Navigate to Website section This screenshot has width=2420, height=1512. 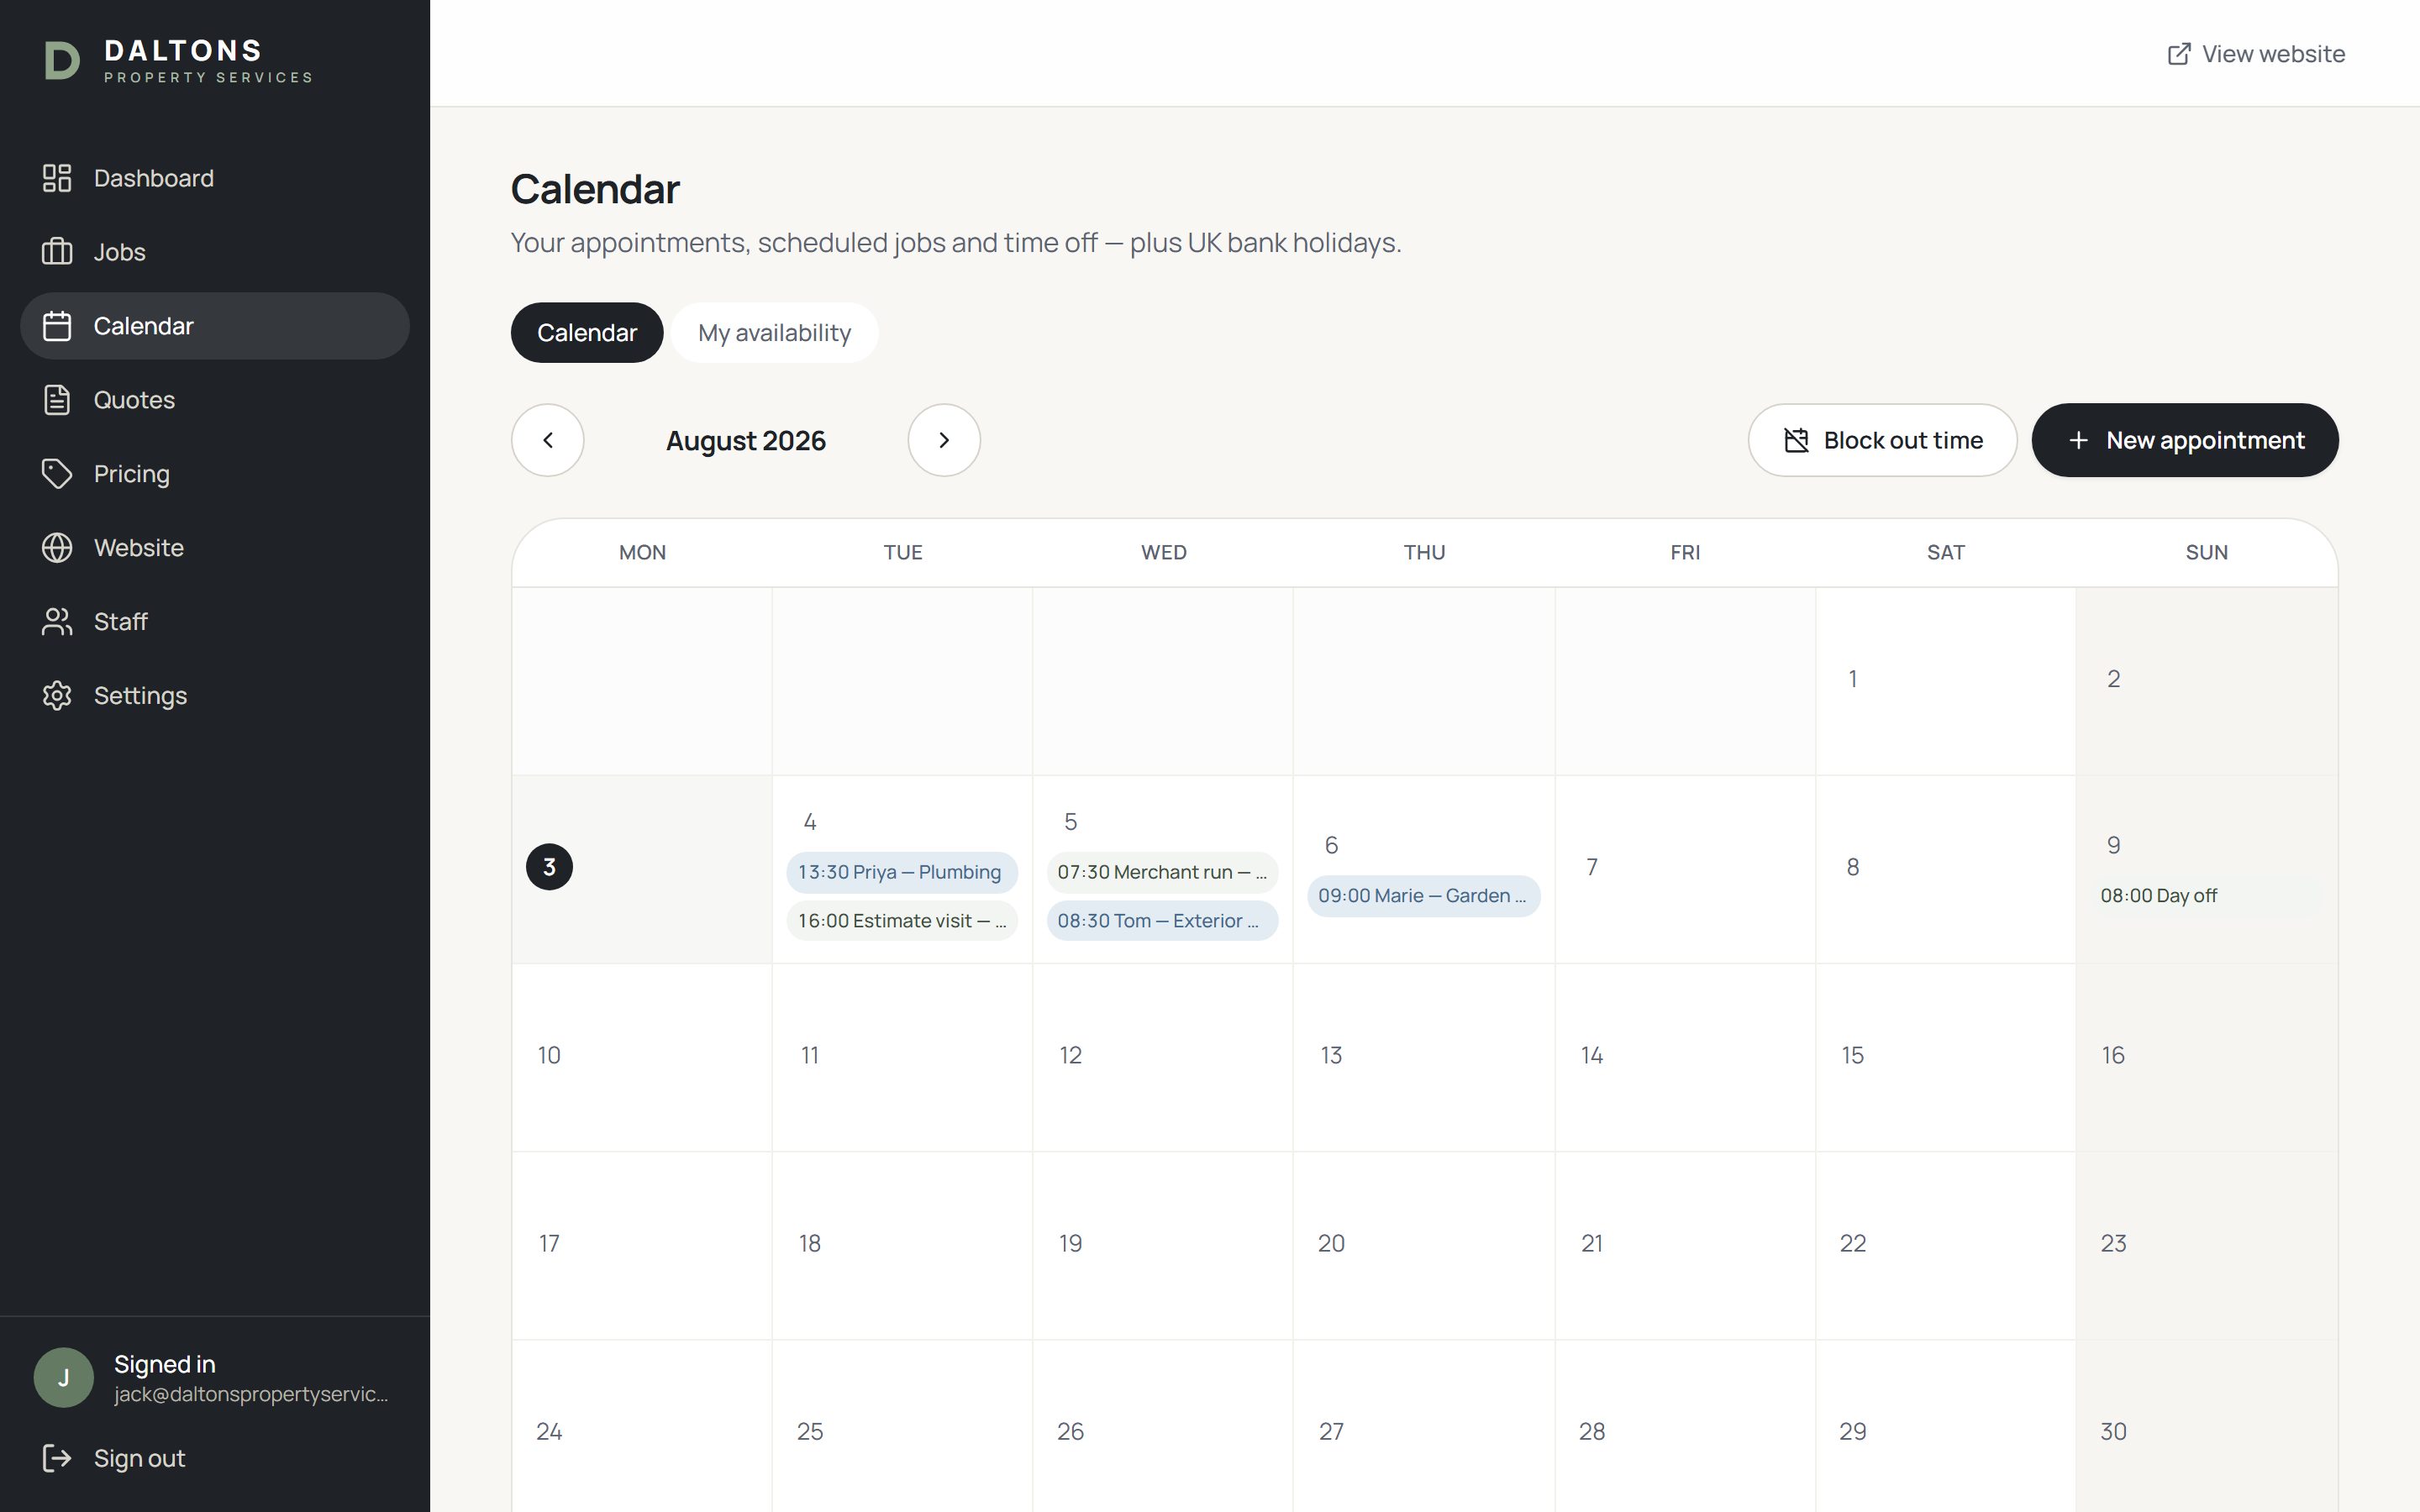click(x=215, y=548)
